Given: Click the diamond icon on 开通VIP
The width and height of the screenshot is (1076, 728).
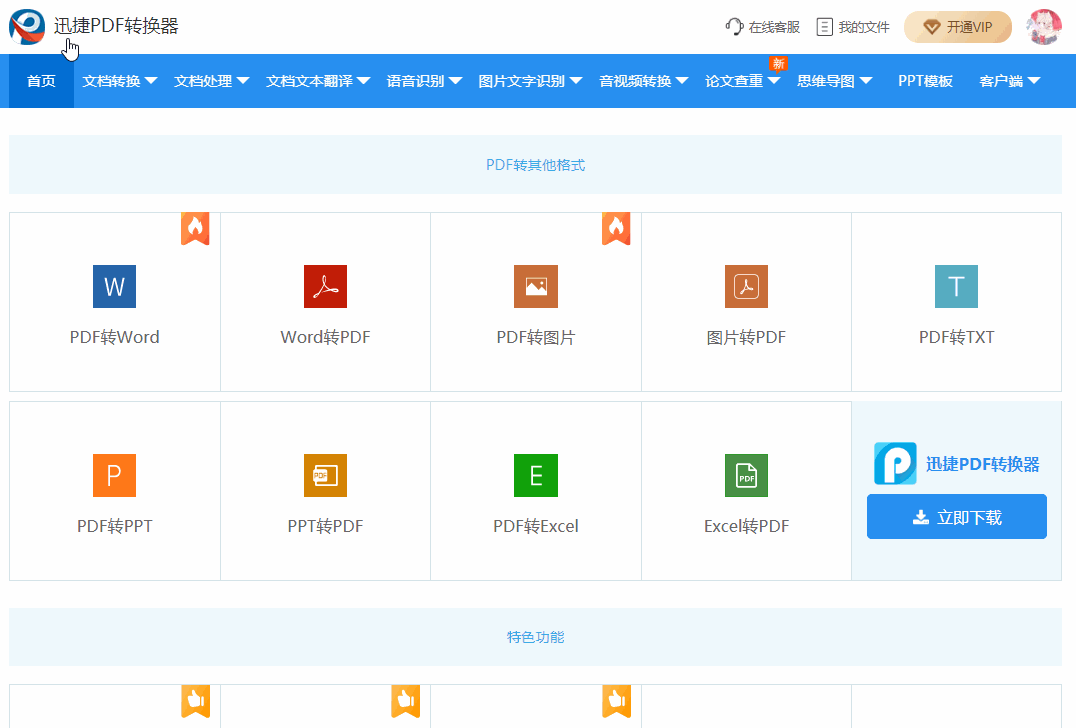Looking at the screenshot, I should (931, 27).
